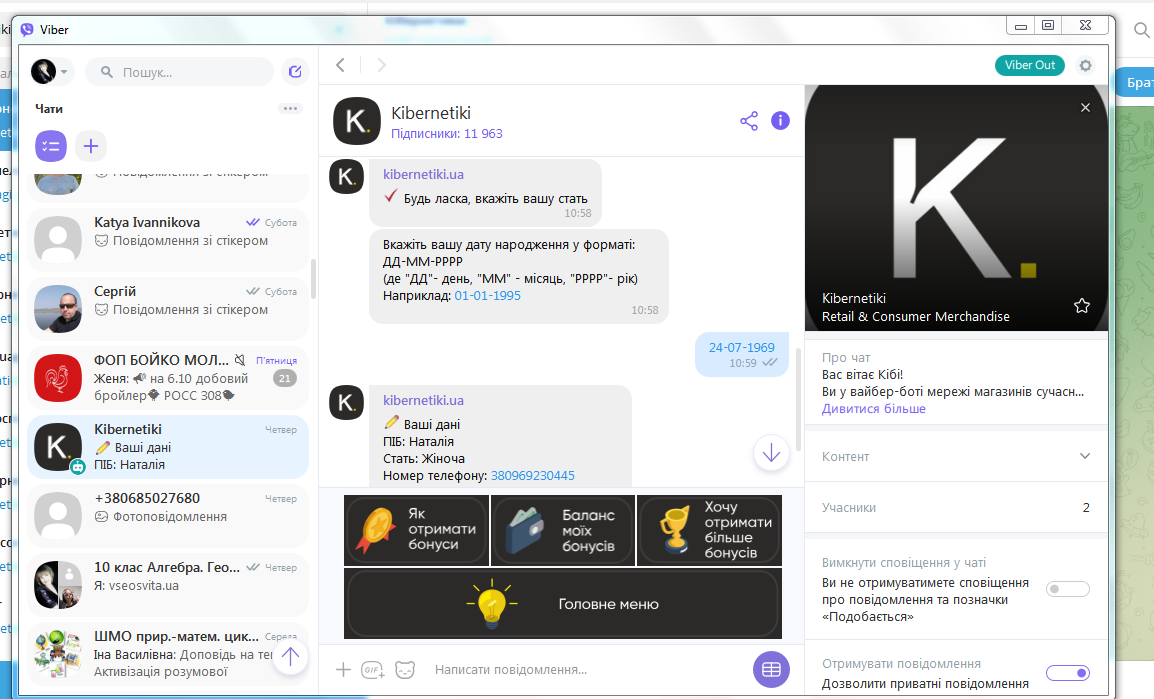Return to top of chat list arrow
The height and width of the screenshot is (699, 1154).
tap(291, 656)
